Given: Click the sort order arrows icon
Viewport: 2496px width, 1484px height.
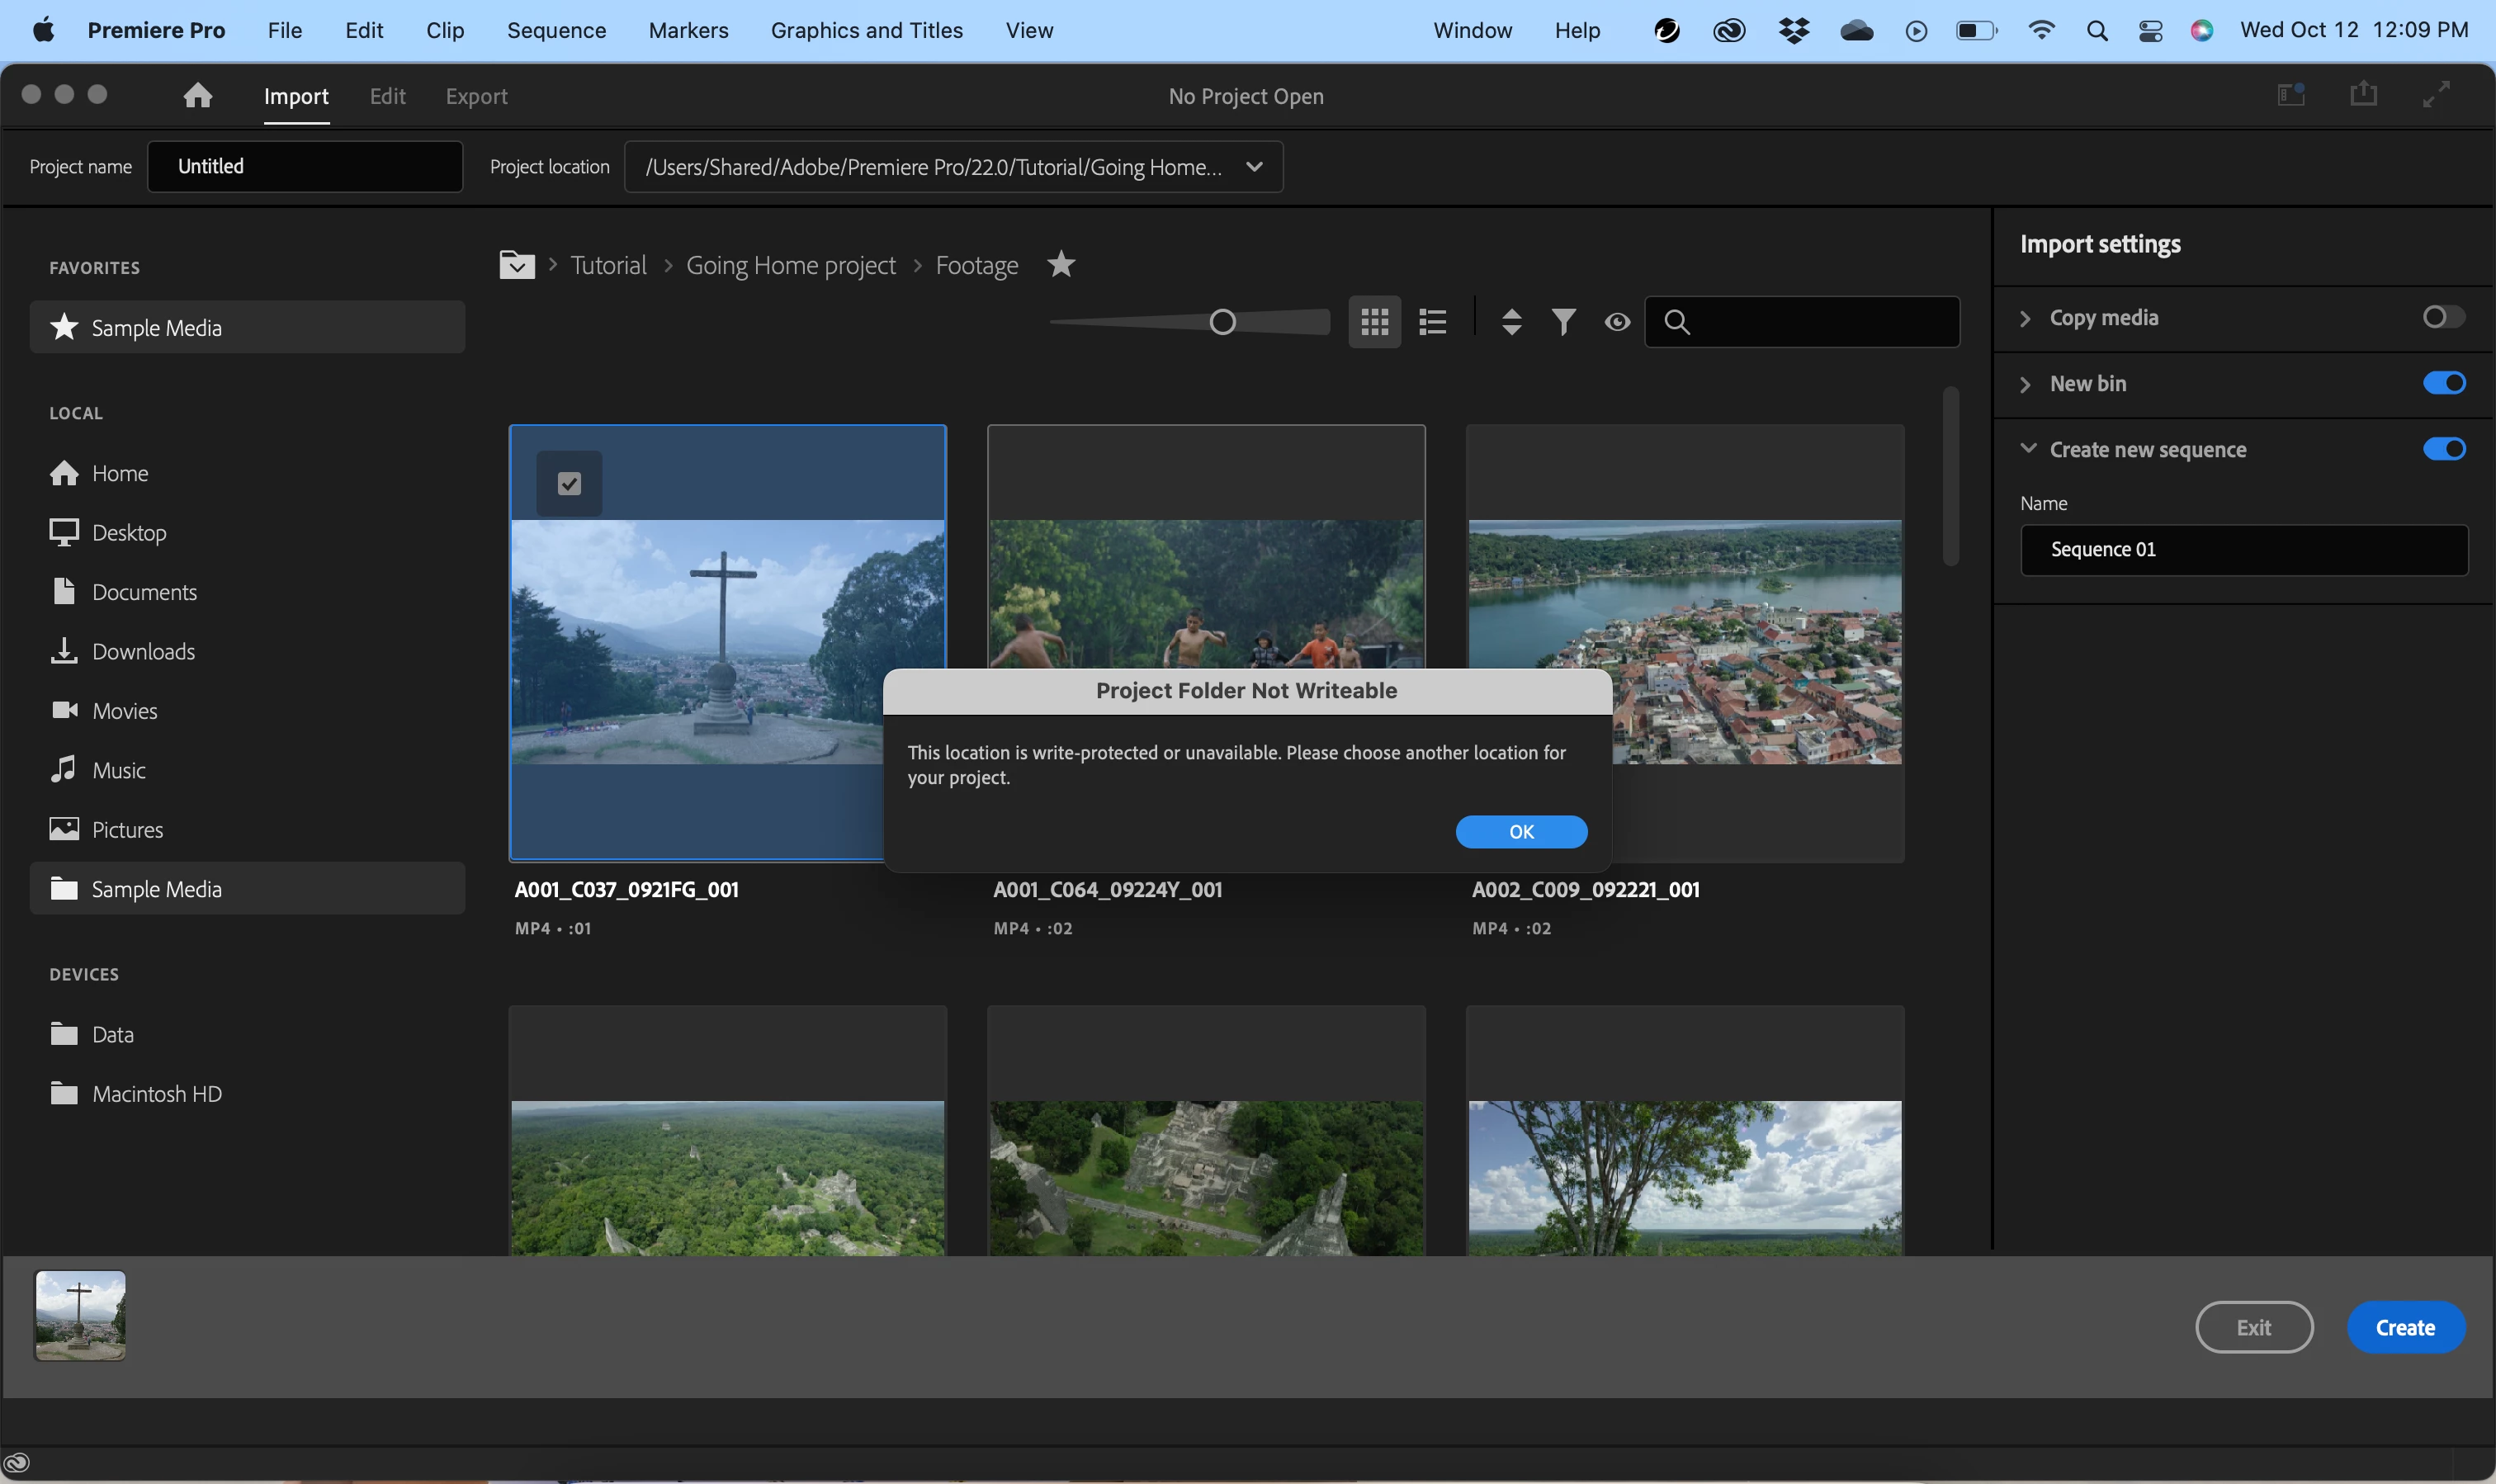Looking at the screenshot, I should [x=1511, y=322].
